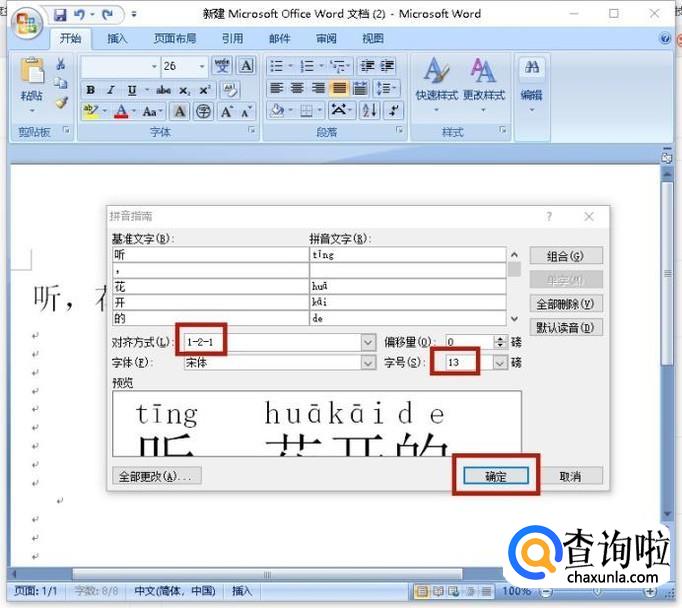Switch to the 引用 tab

[x=232, y=39]
